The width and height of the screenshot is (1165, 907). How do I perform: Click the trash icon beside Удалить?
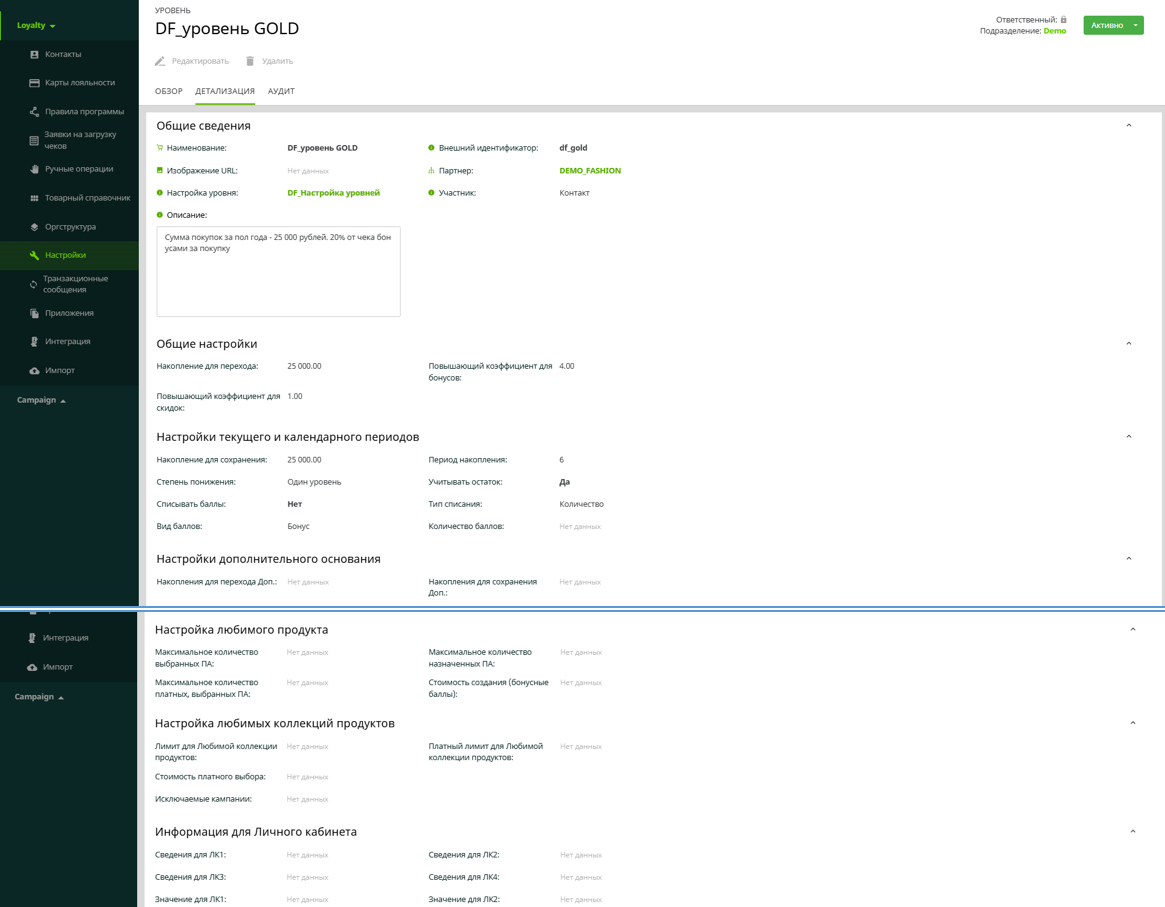[250, 61]
